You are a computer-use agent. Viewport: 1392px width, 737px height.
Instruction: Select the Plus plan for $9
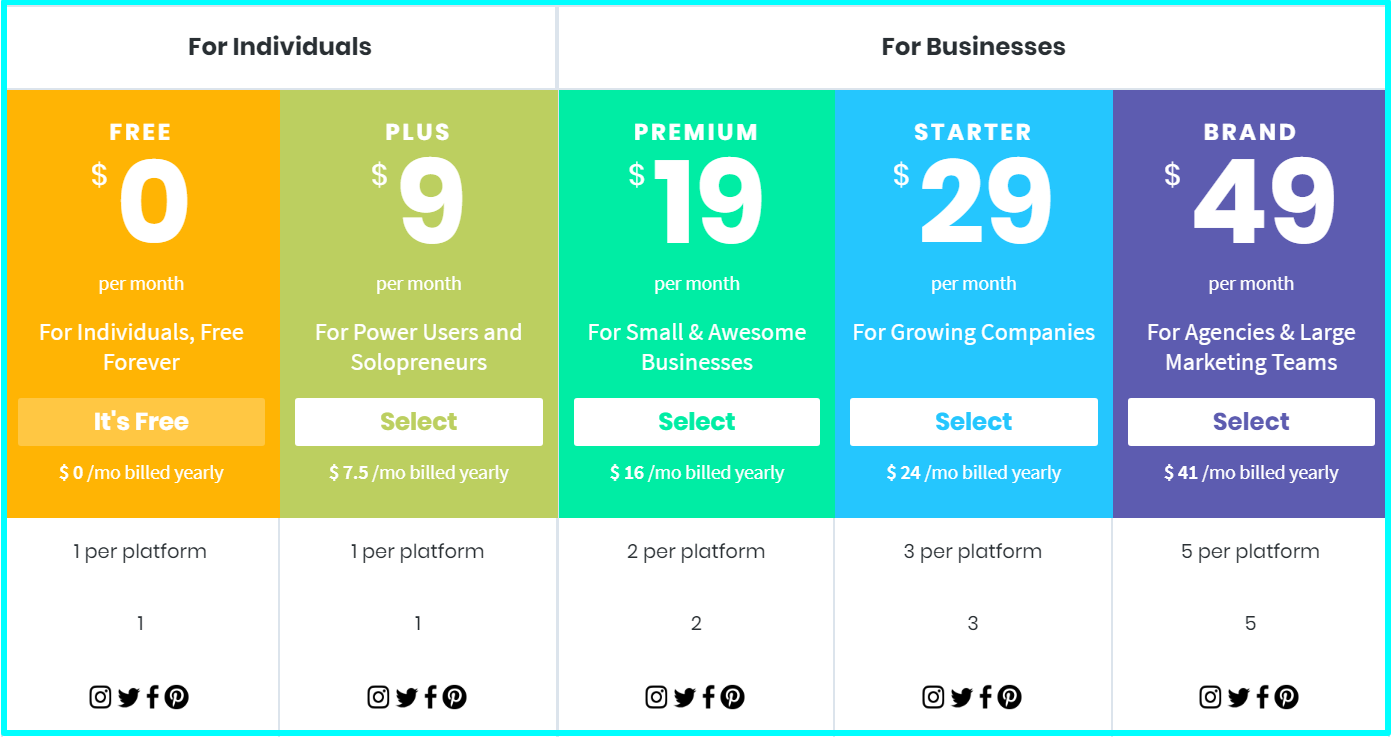[x=419, y=422]
